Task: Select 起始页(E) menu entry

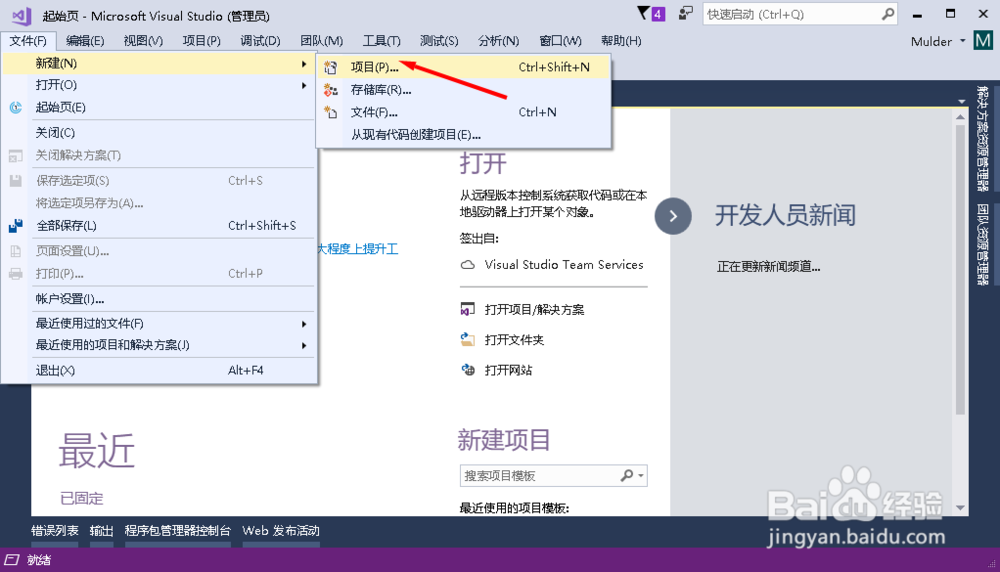Action: click(x=159, y=107)
